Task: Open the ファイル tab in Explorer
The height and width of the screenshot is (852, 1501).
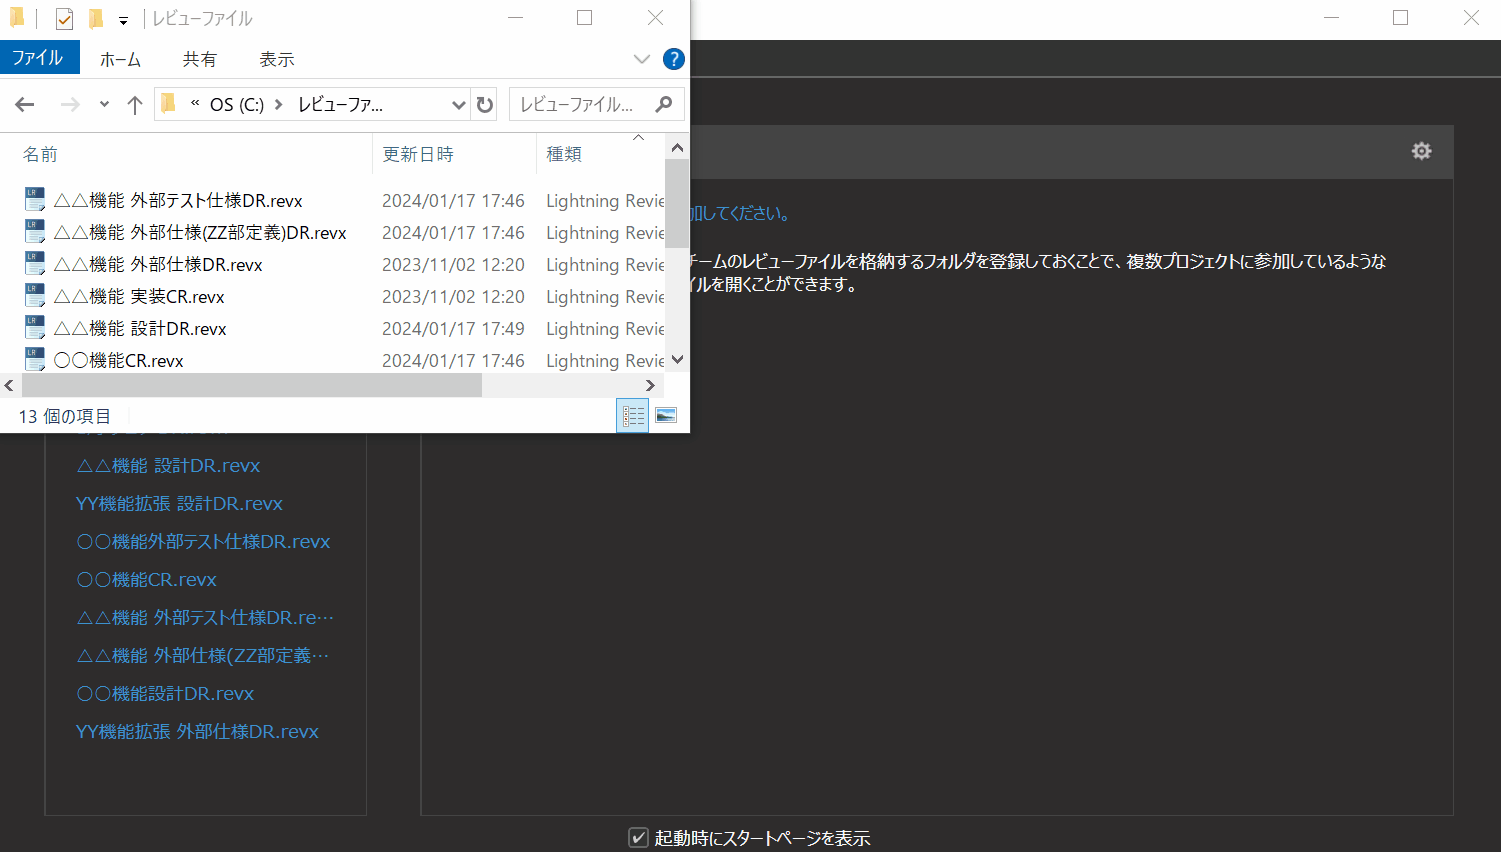Action: [x=38, y=58]
